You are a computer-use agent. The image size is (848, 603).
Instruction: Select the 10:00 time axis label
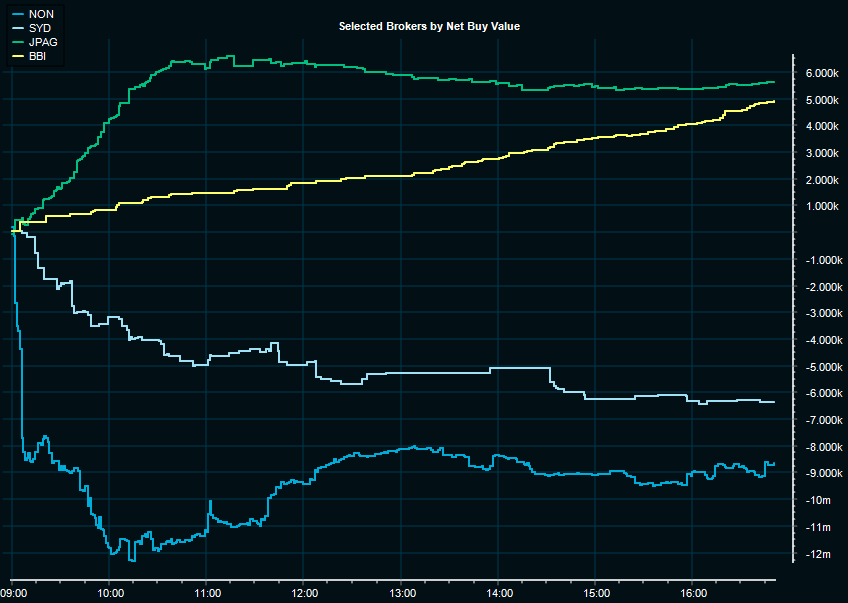click(109, 592)
